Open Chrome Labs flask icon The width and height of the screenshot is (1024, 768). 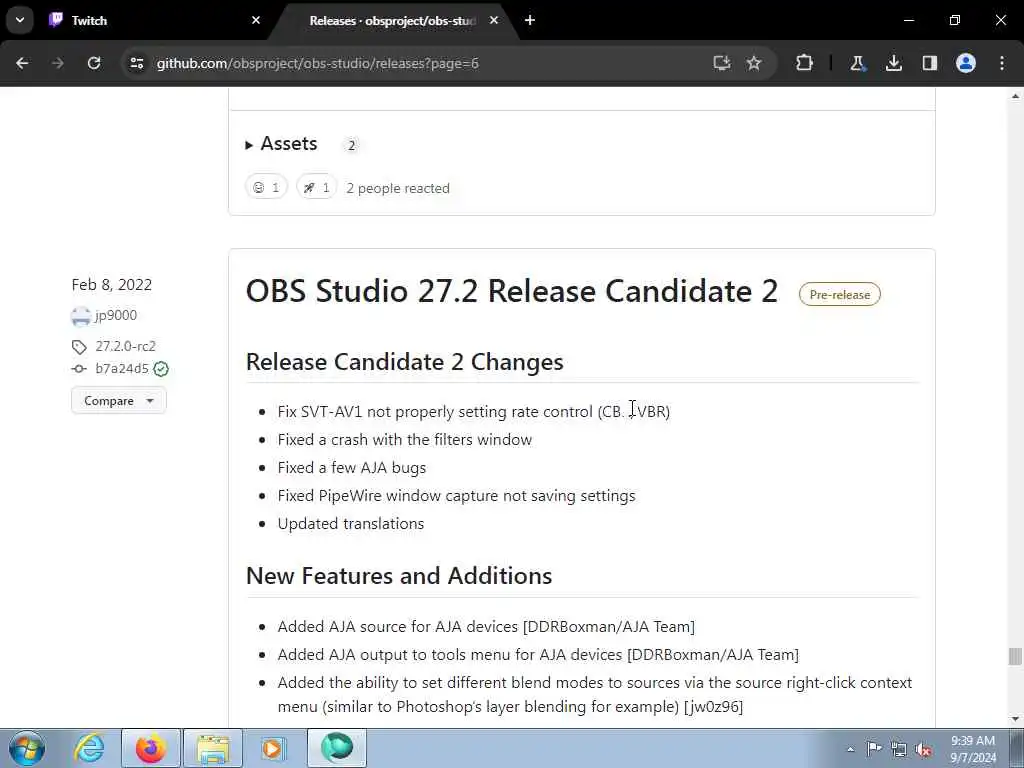[x=857, y=63]
